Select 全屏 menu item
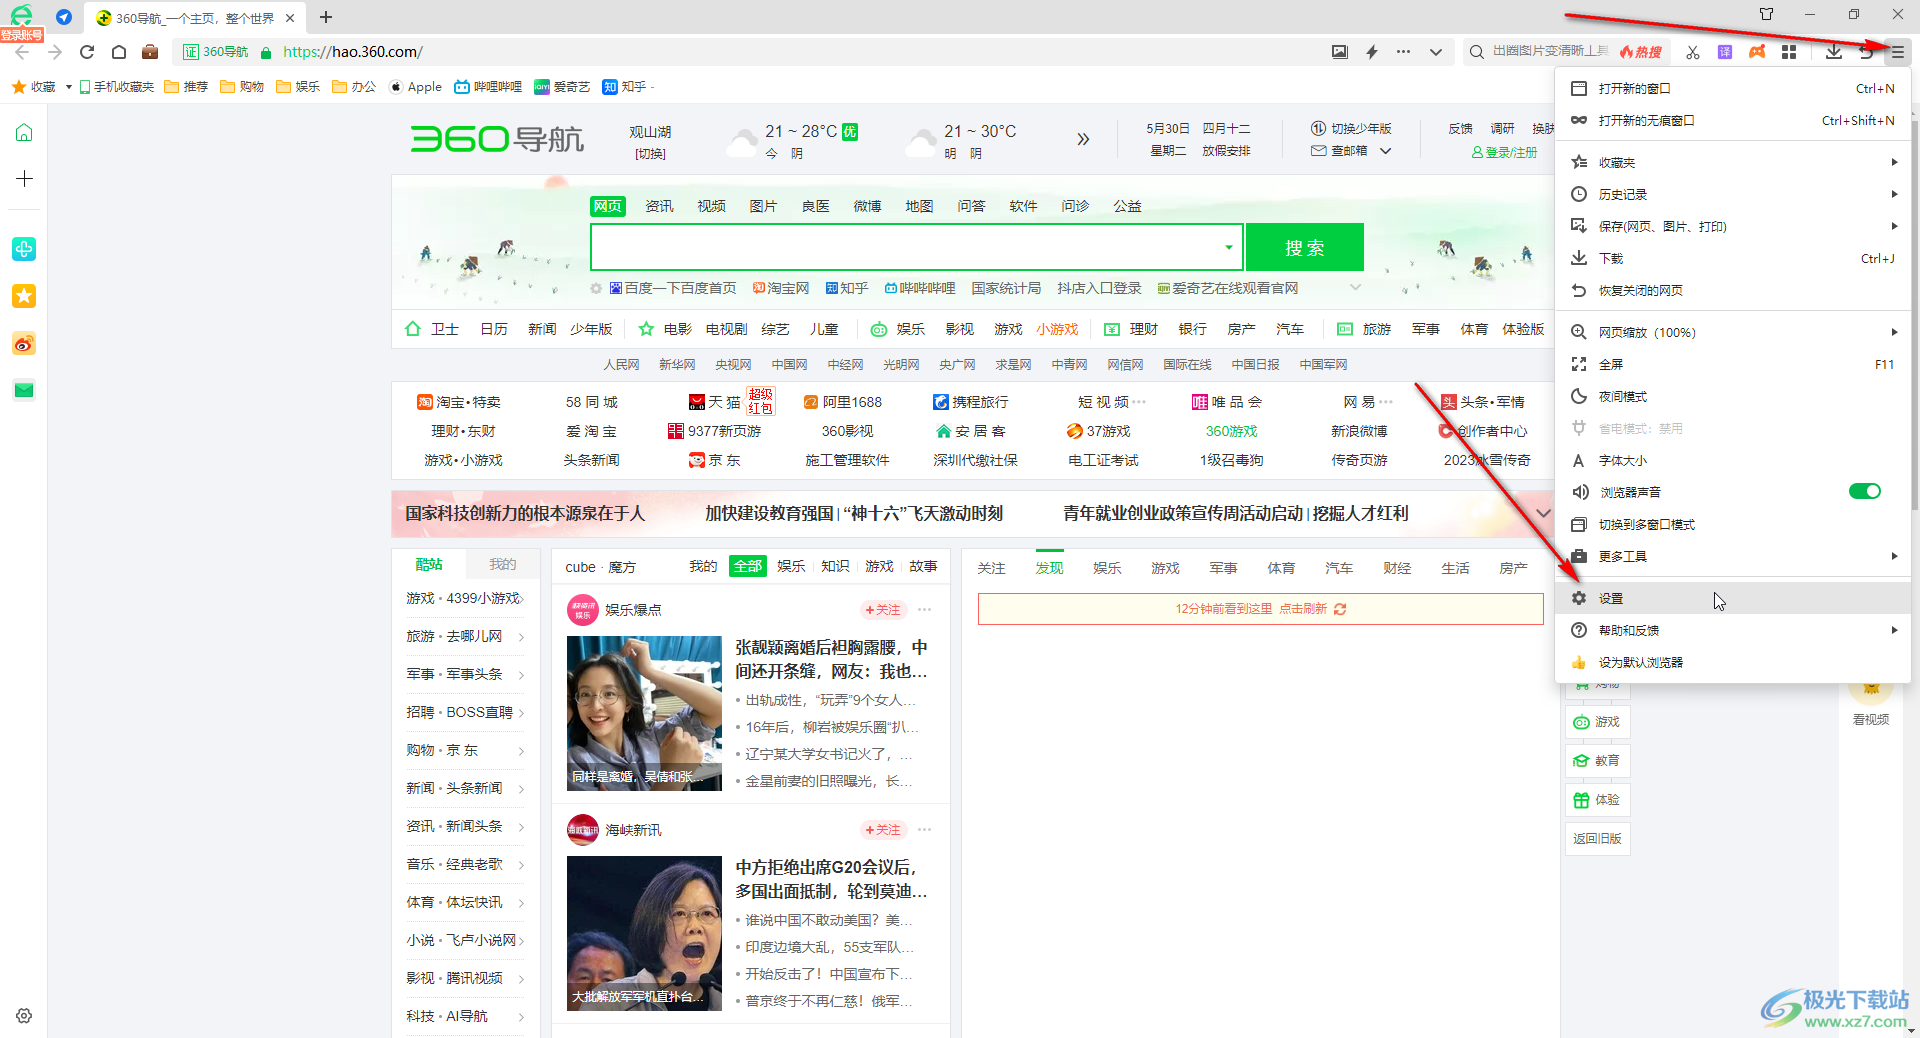The width and height of the screenshot is (1920, 1038). pos(1734,364)
